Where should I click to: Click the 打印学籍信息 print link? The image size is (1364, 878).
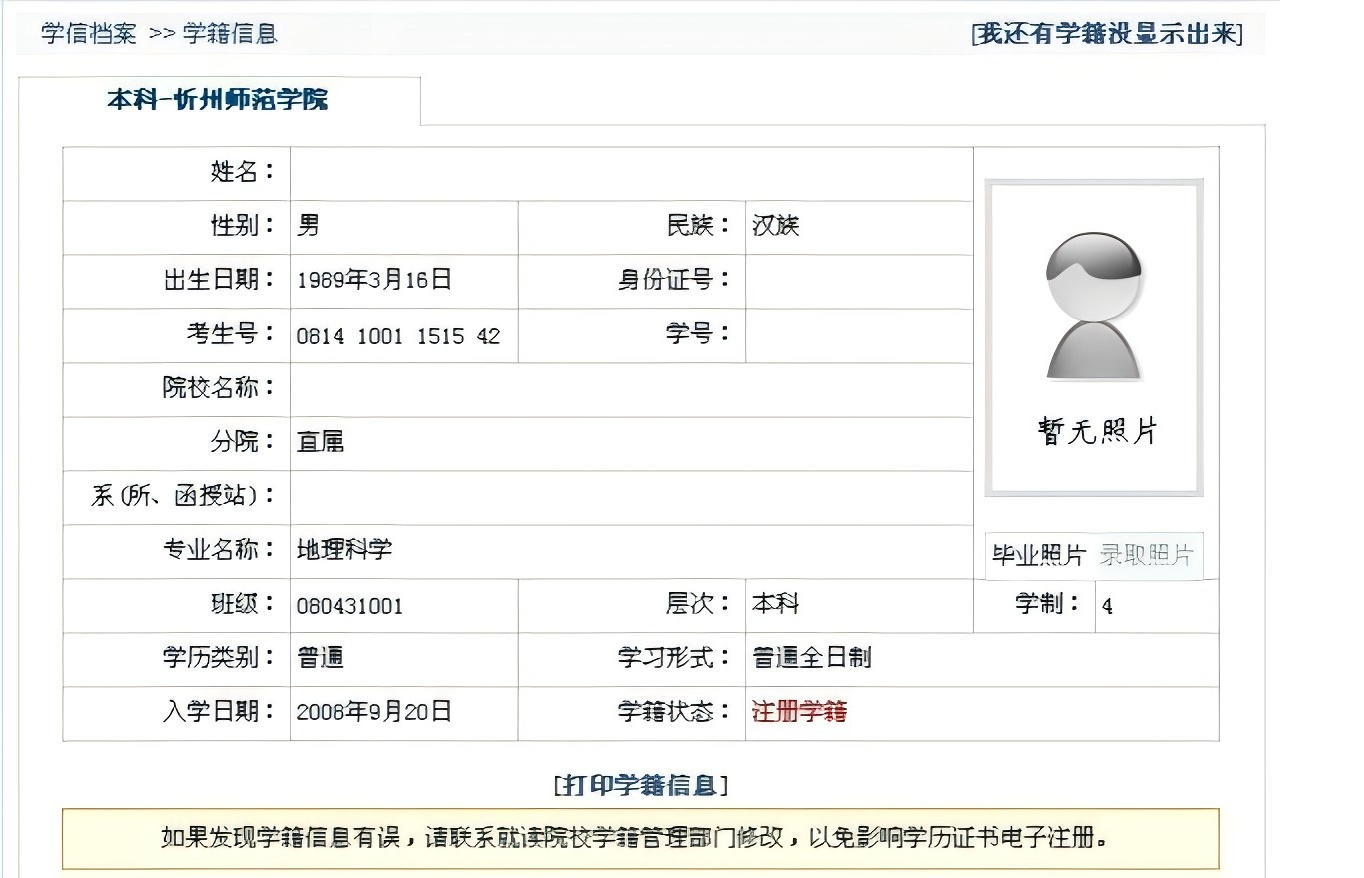[640, 785]
